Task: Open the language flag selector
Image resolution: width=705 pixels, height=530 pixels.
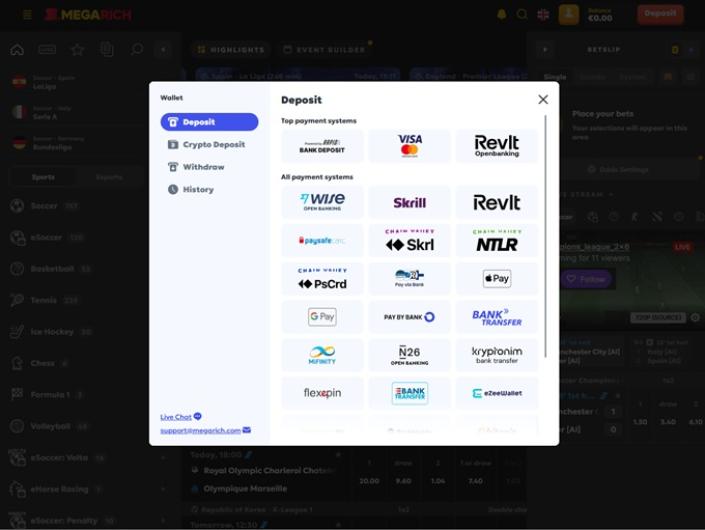Action: point(543,14)
